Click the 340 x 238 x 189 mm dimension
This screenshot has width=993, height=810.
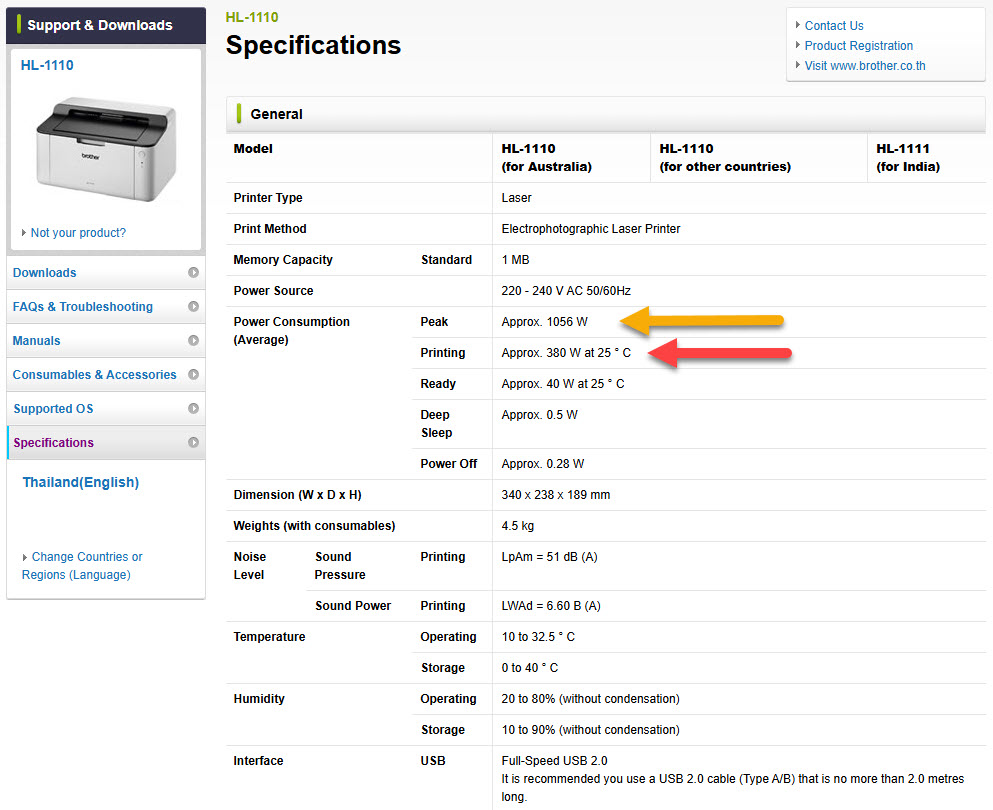[x=556, y=495]
